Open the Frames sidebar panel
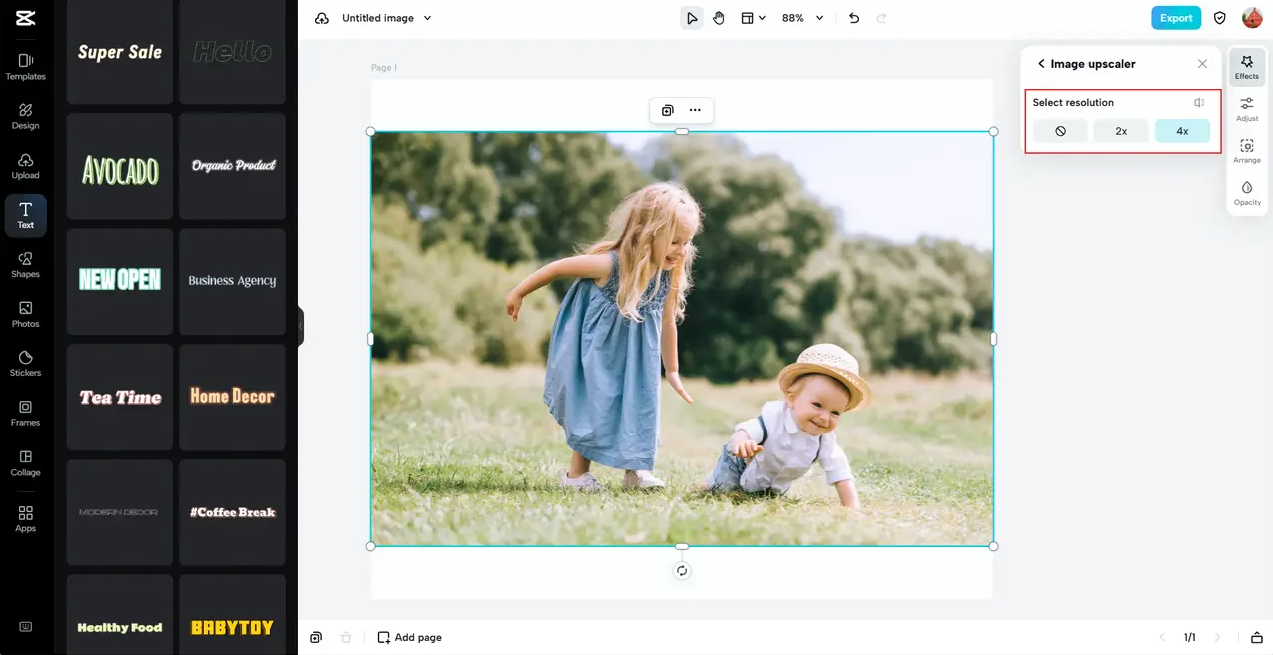This screenshot has width=1273, height=655. [x=25, y=413]
